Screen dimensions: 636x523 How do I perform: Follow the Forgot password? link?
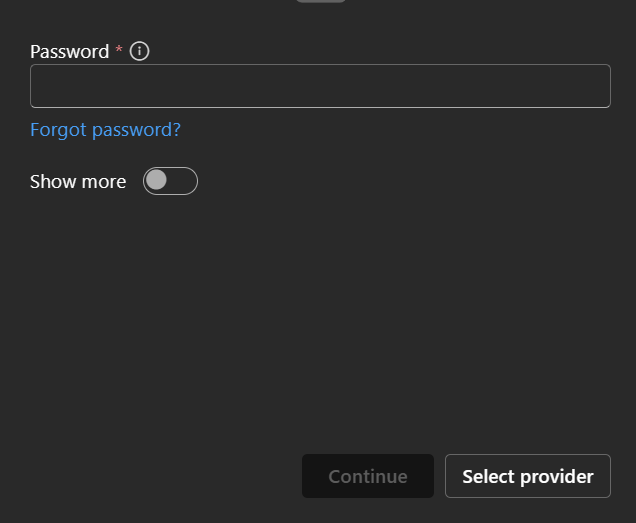[105, 130]
